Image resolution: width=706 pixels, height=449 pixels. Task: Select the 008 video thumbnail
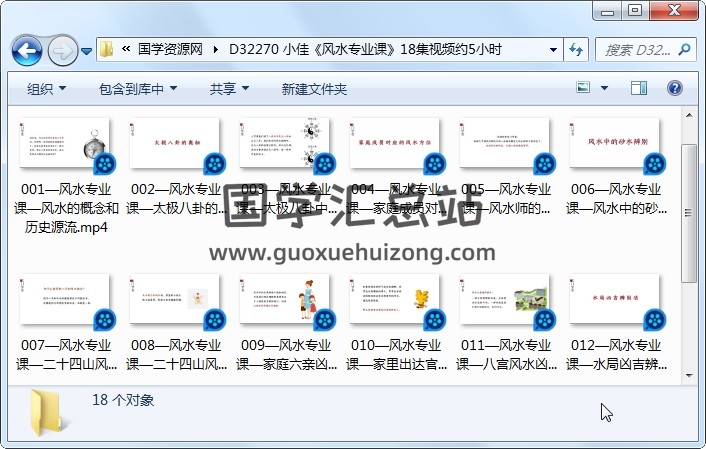pos(176,301)
